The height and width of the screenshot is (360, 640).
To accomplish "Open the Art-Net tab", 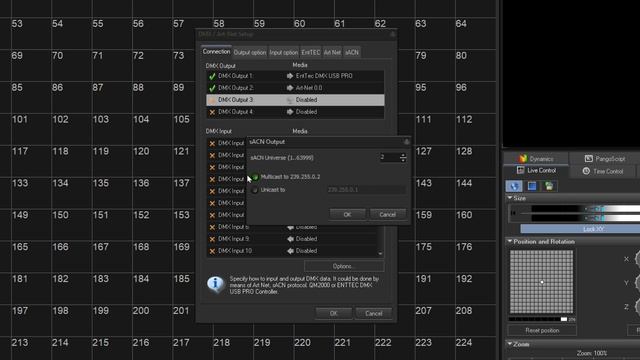I will (x=332, y=53).
